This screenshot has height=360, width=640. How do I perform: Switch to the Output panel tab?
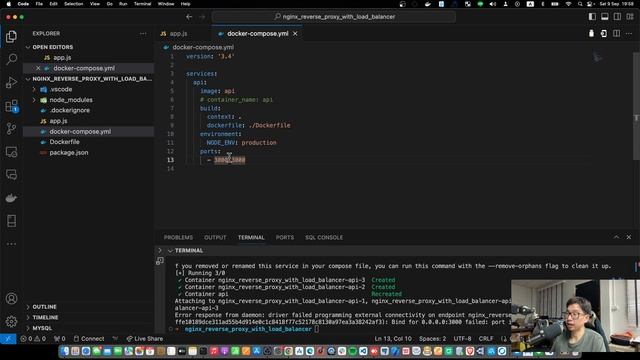[215, 237]
